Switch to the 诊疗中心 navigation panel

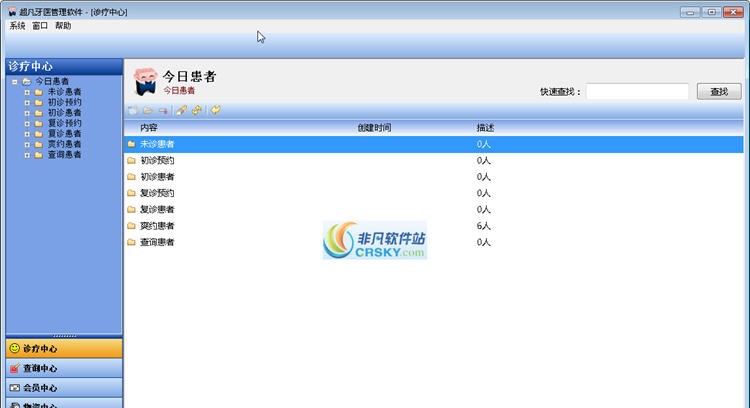pos(64,348)
